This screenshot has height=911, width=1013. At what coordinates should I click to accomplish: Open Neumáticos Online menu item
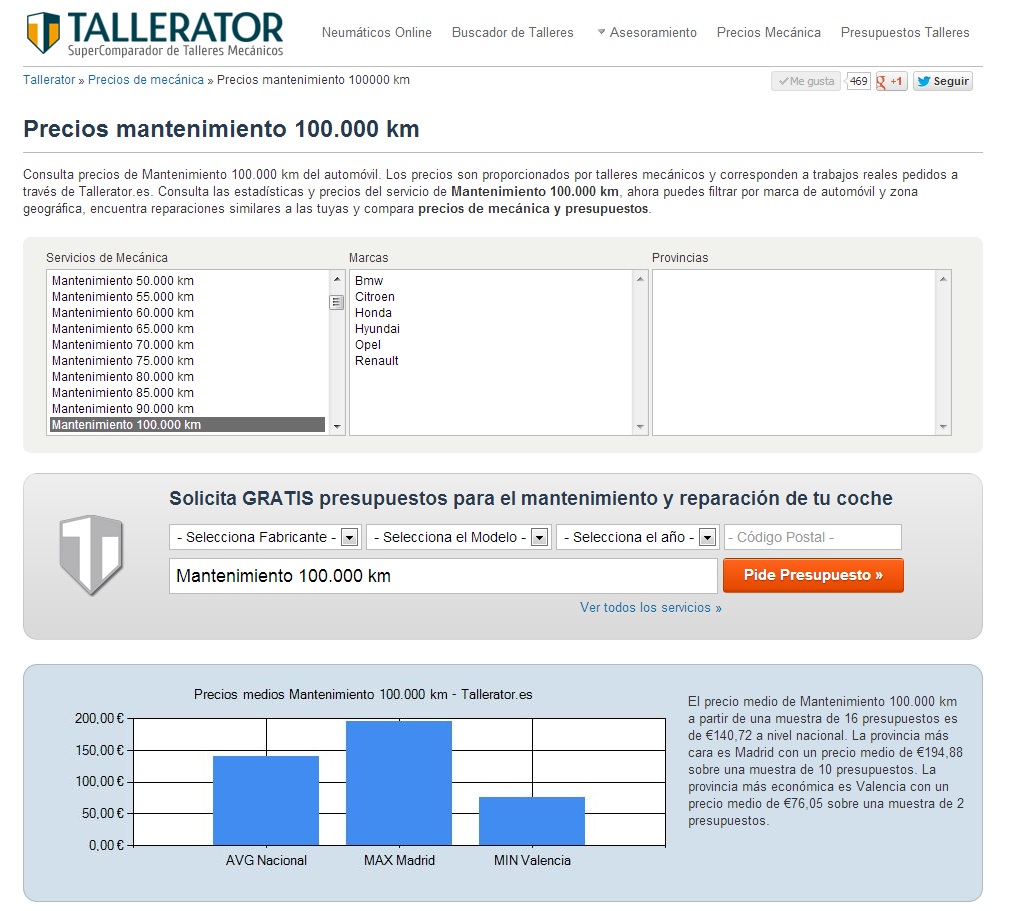click(x=377, y=32)
